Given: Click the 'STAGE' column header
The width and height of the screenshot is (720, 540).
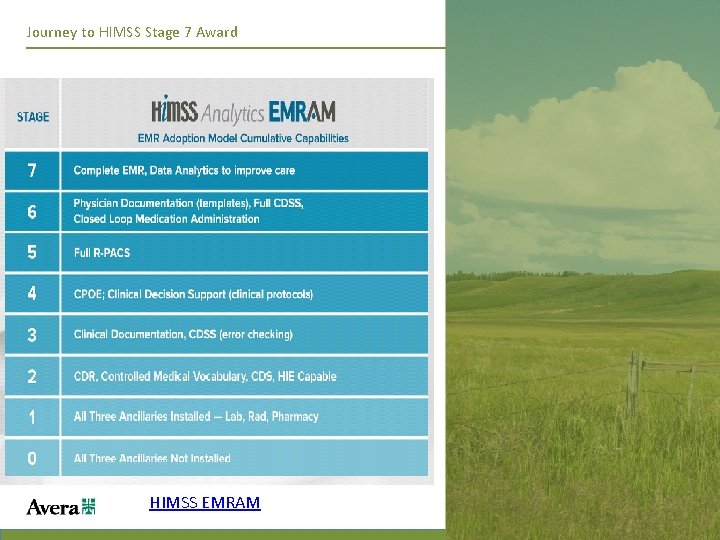Looking at the screenshot, I should pos(33,117).
